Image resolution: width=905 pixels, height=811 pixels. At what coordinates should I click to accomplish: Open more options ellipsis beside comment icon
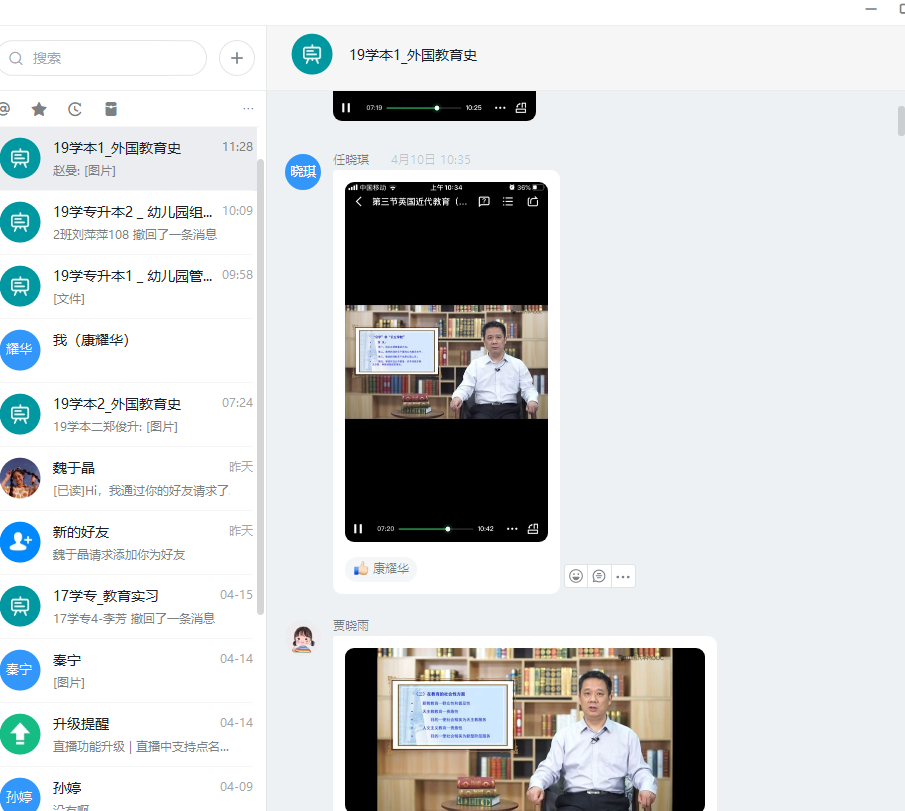623,576
